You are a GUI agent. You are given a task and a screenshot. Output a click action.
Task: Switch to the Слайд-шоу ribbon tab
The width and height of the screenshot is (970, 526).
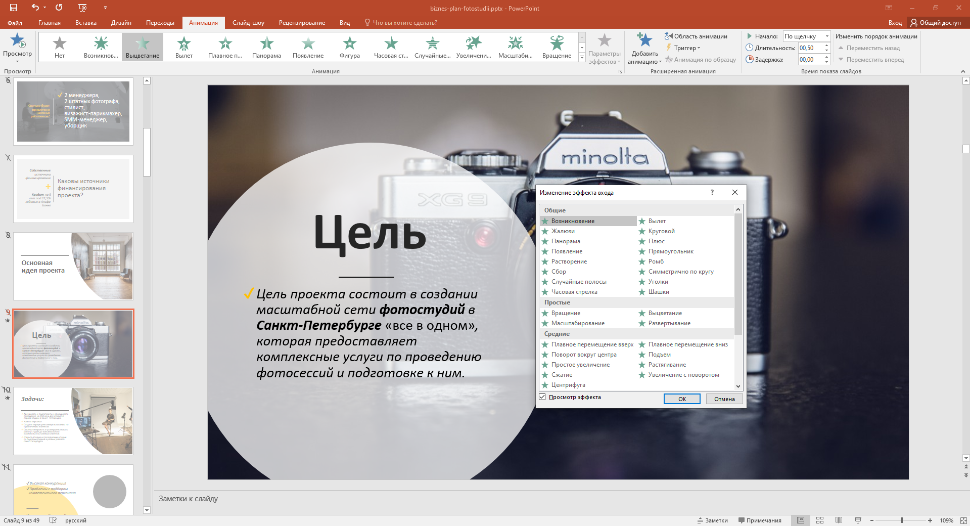pyautogui.click(x=248, y=23)
